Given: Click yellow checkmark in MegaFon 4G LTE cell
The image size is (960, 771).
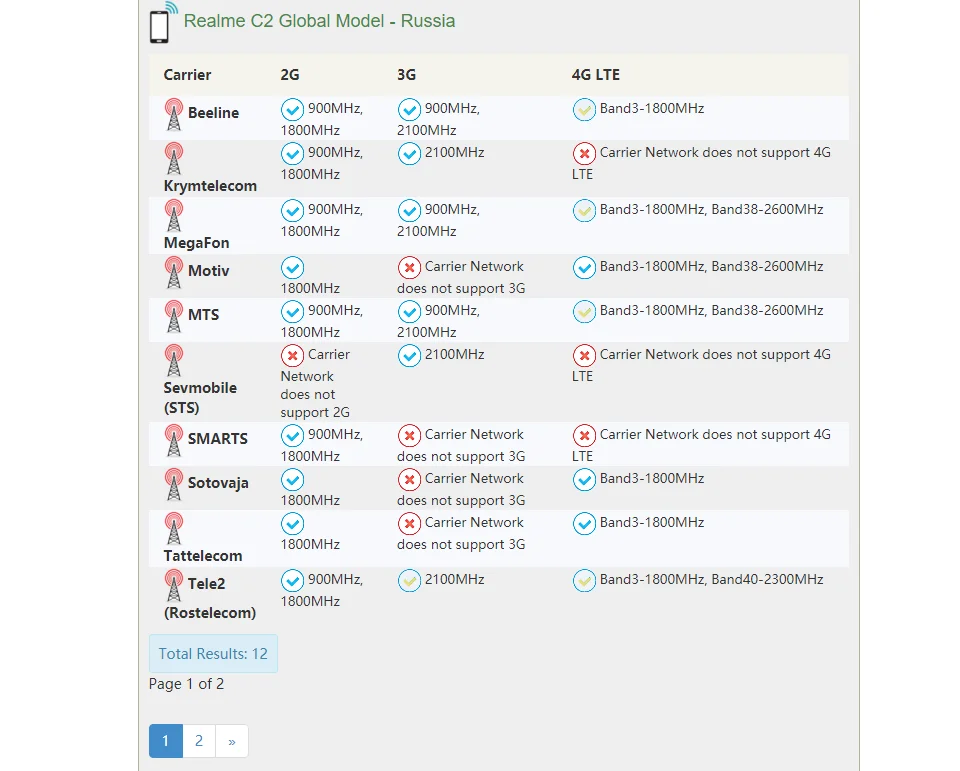Looking at the screenshot, I should (584, 211).
